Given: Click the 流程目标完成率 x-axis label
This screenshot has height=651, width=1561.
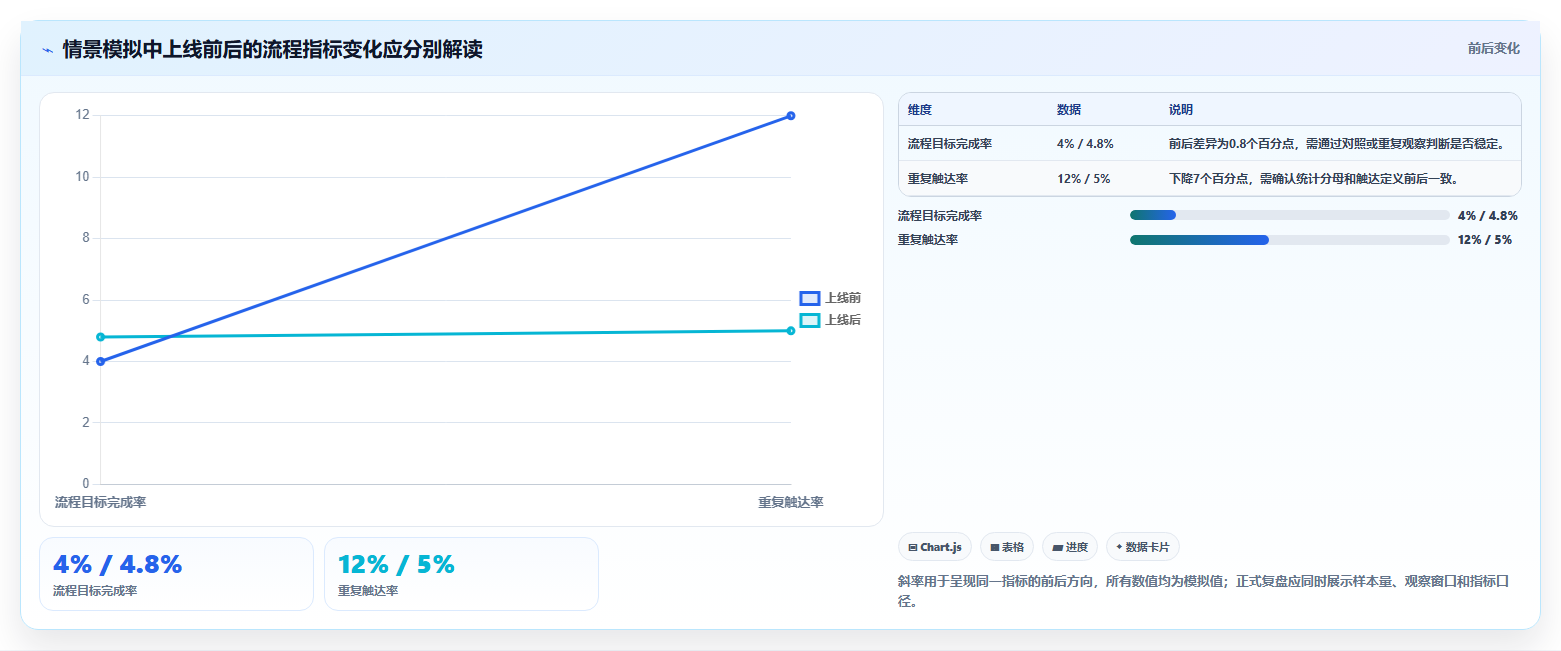Looking at the screenshot, I should pyautogui.click(x=100, y=502).
